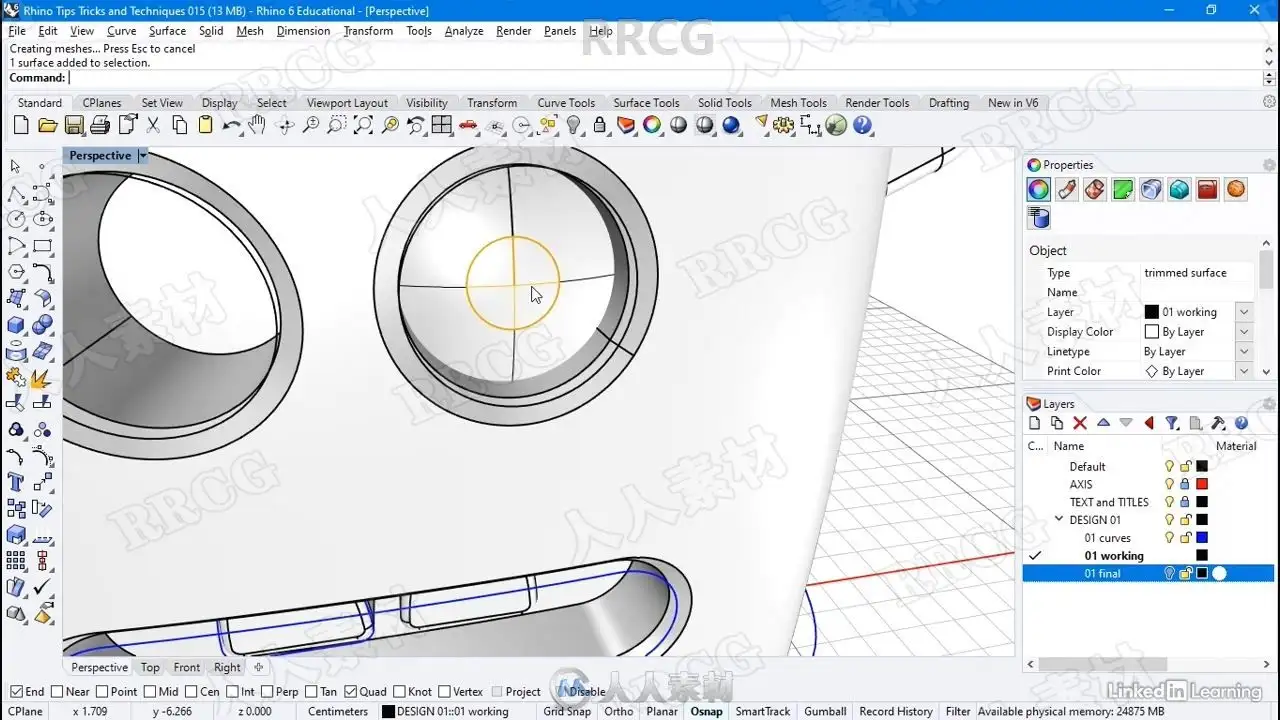Screen dimensions: 1280x720
Task: Open the layer filter funnel icon
Action: click(1172, 423)
